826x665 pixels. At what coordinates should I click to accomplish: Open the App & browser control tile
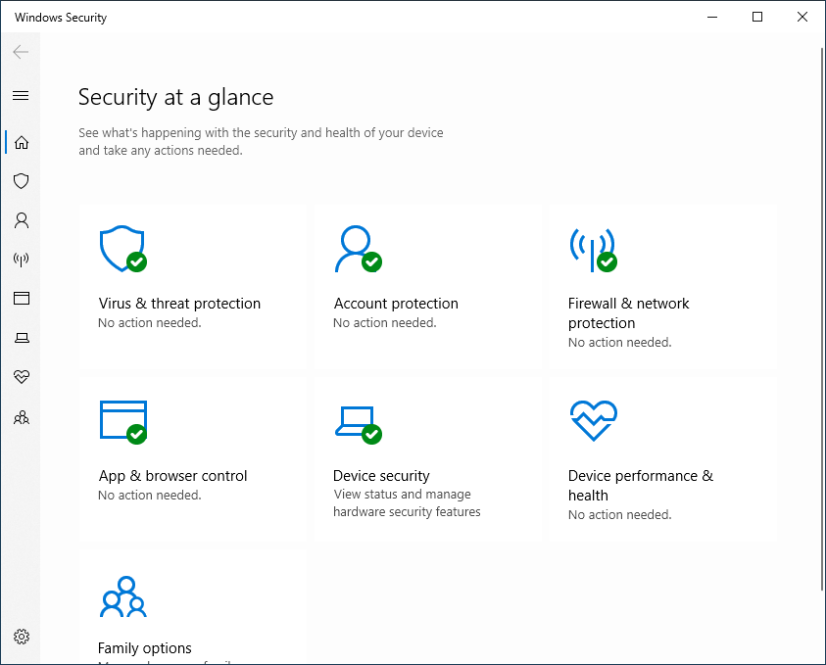[x=193, y=458]
